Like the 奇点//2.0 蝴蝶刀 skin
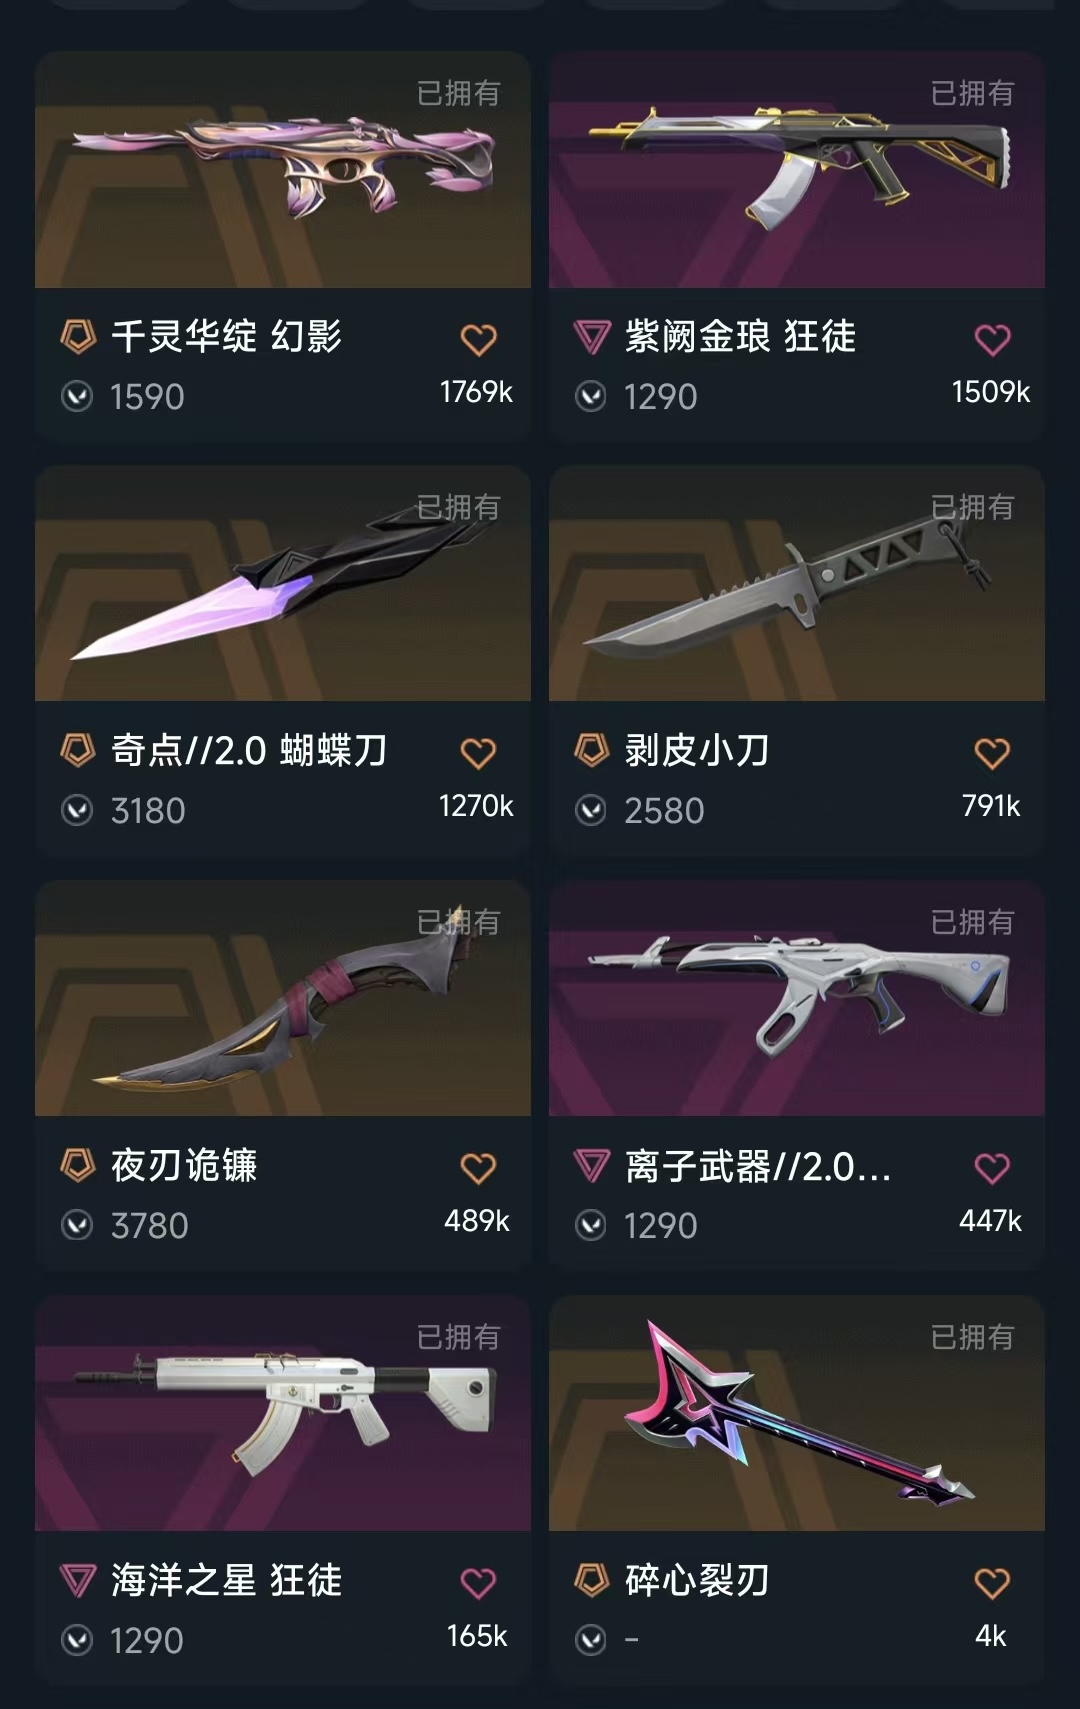 [x=478, y=753]
